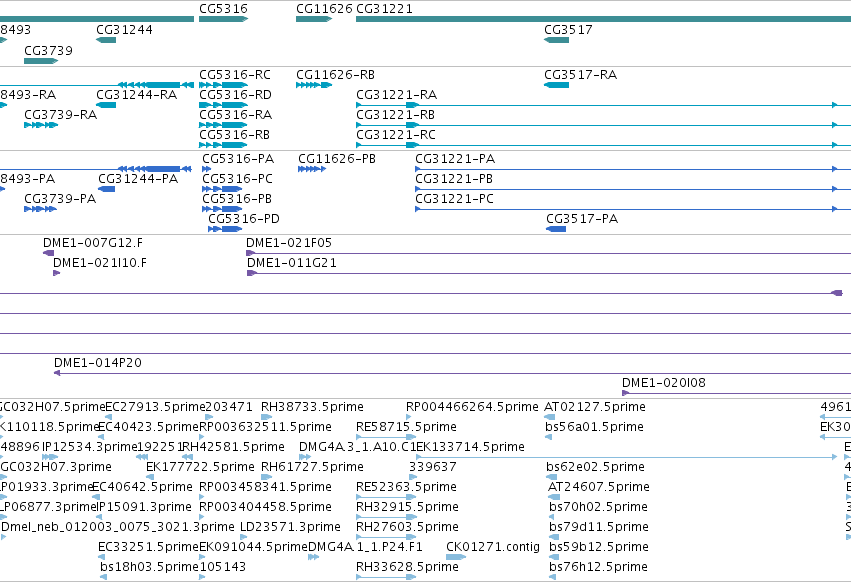Screen dimensions: 851x582
Task: Select the CG11626-RB transcript label
Action: click(x=335, y=75)
